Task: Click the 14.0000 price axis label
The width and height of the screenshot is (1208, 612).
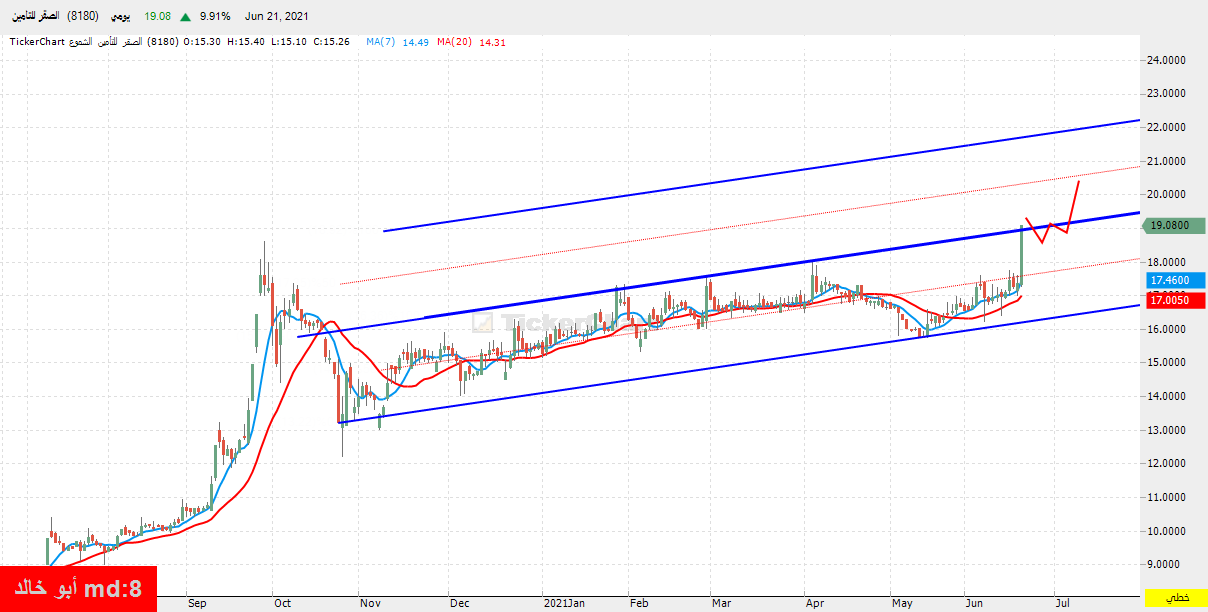Action: pyautogui.click(x=1167, y=396)
